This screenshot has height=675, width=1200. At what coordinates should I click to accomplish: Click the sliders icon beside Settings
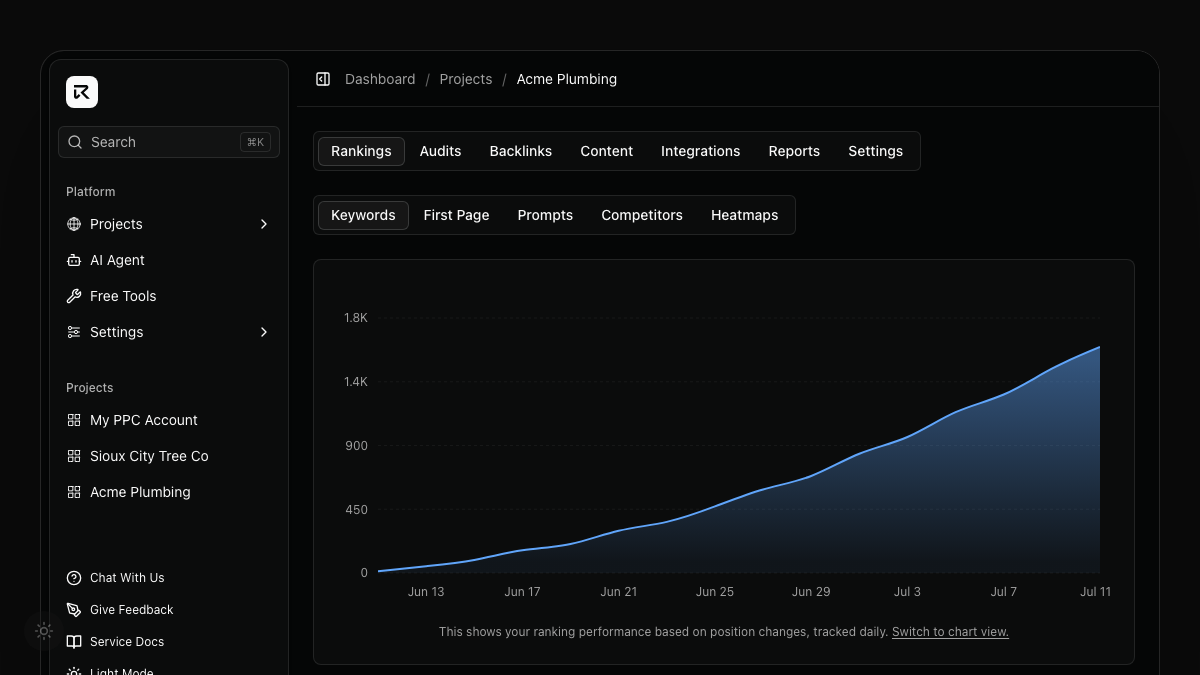click(74, 332)
